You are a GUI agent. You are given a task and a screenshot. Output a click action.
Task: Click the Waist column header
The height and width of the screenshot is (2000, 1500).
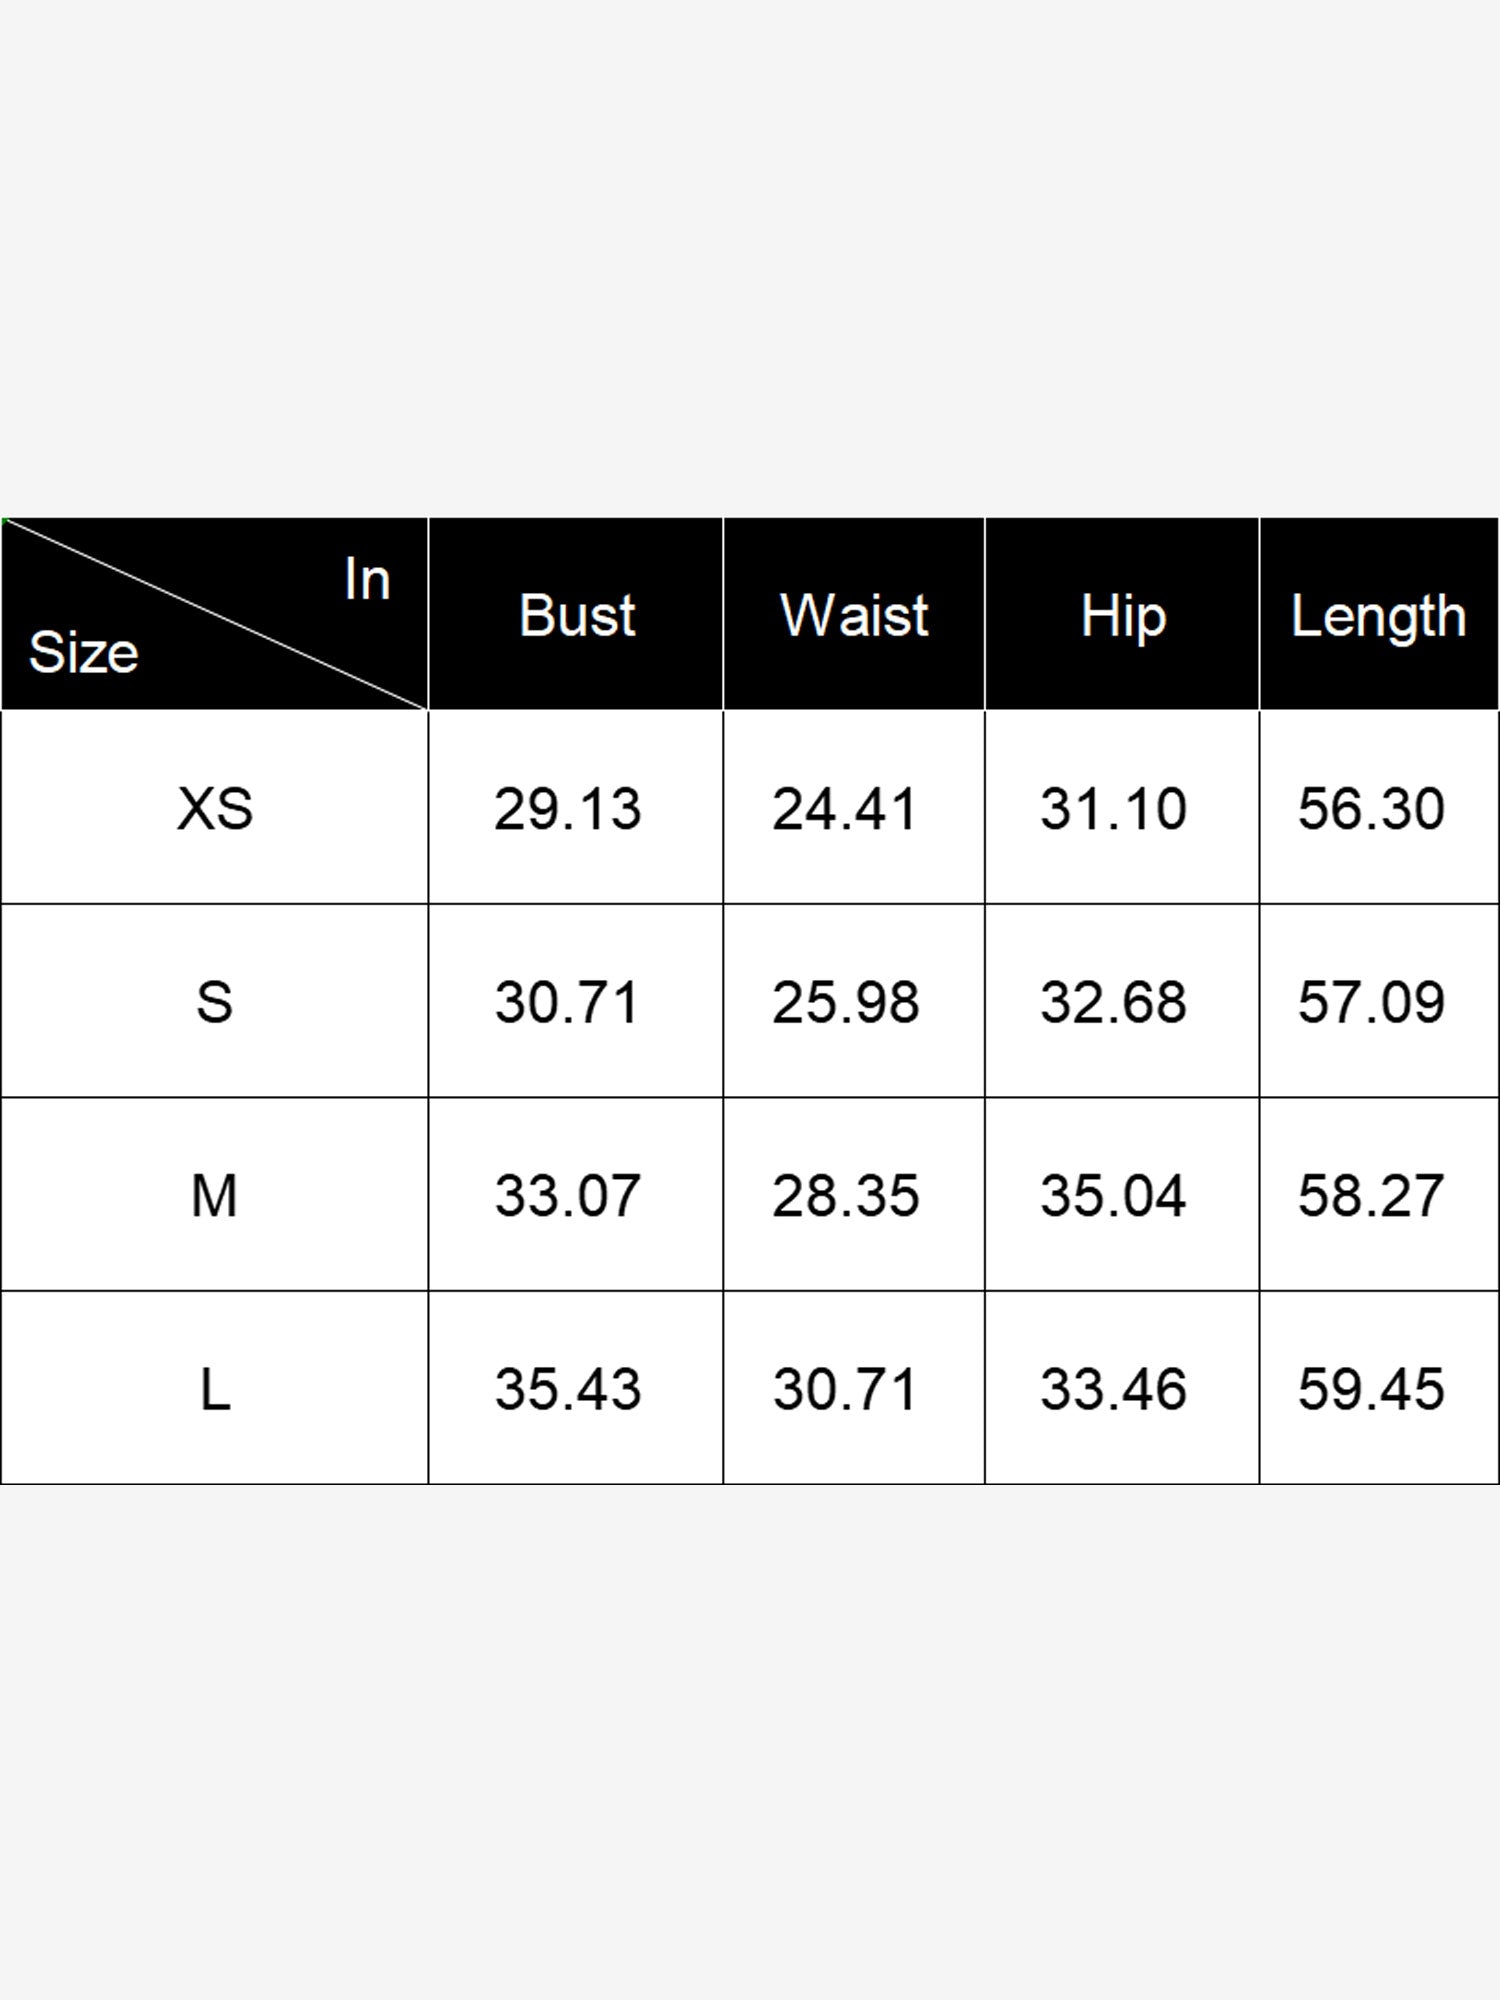pos(854,615)
